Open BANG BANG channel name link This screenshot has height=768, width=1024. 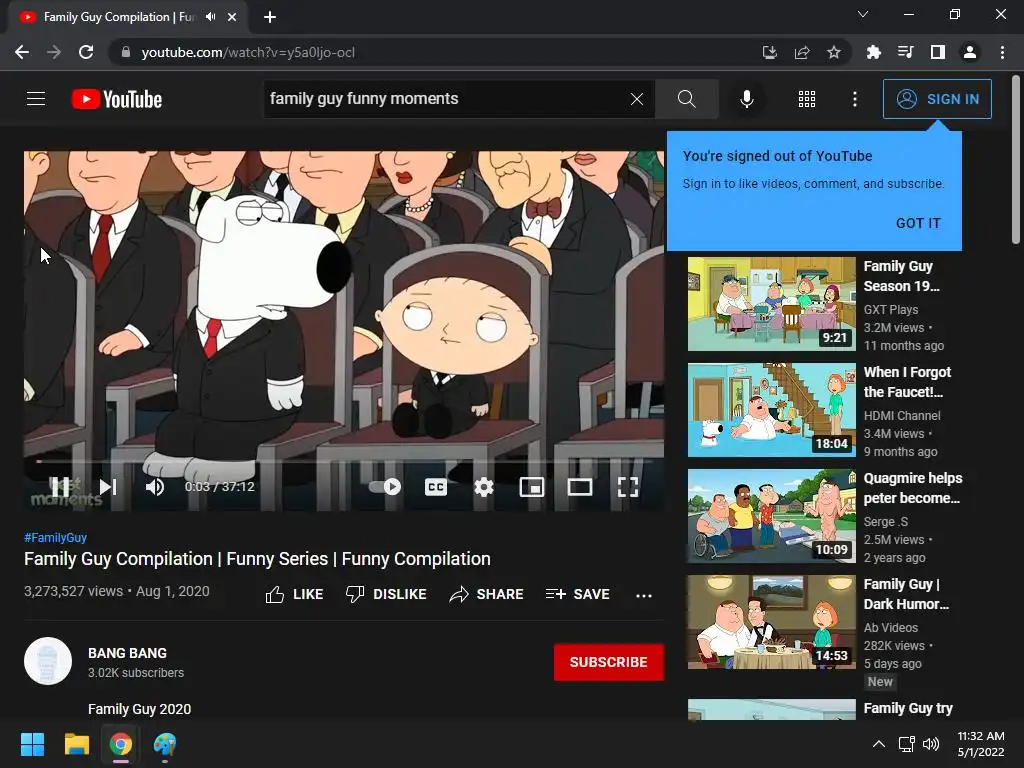(127, 653)
